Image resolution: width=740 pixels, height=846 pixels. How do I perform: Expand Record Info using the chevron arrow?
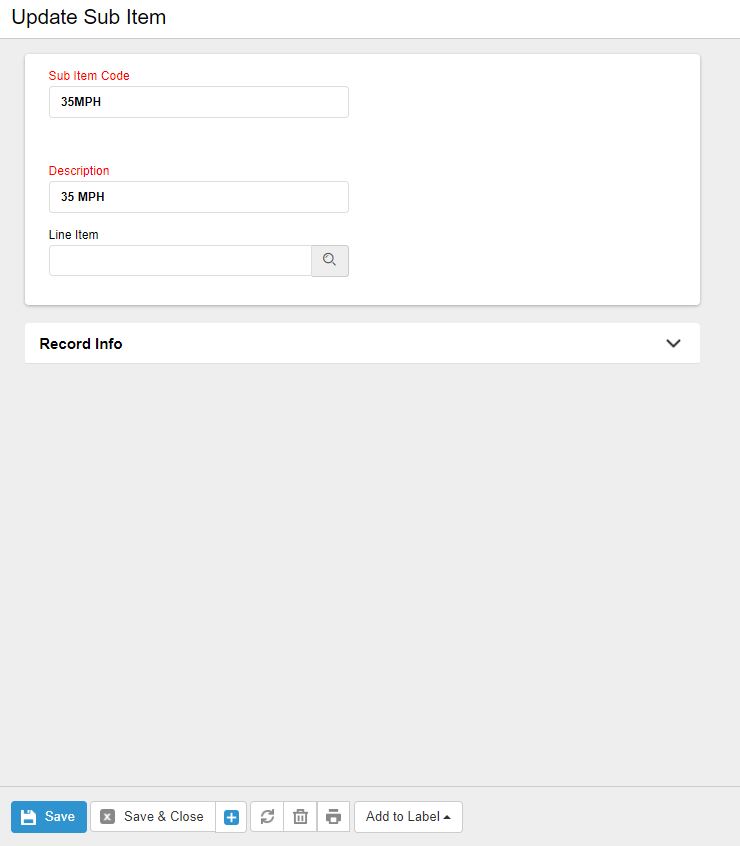point(673,343)
